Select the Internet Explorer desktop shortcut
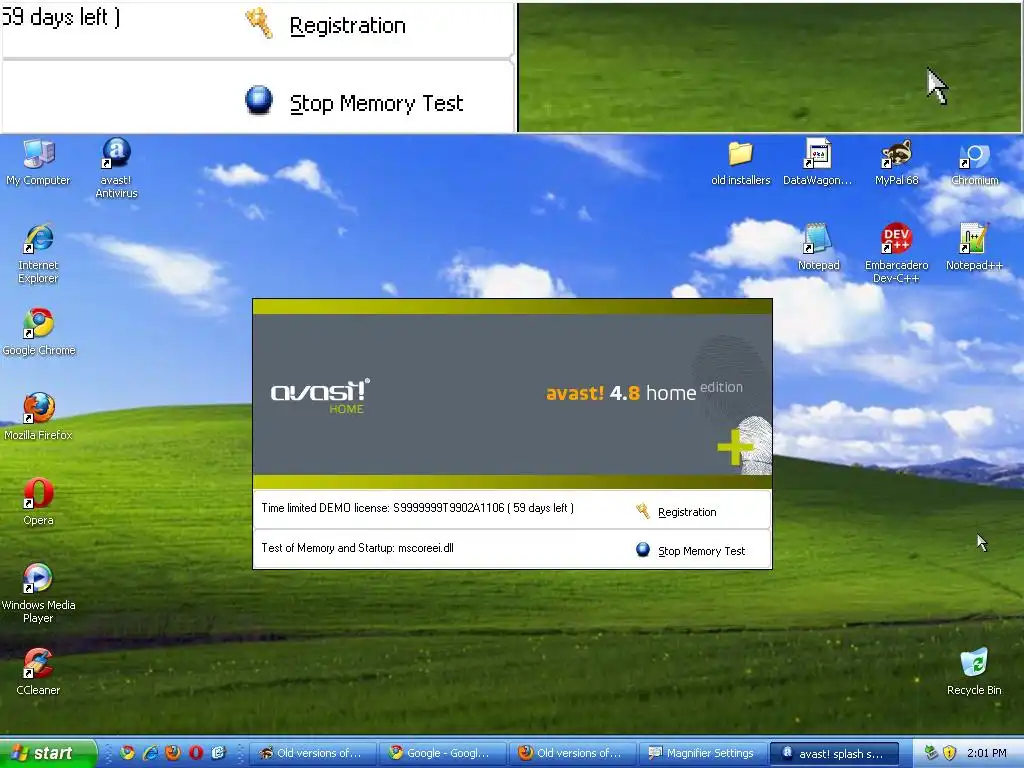The width and height of the screenshot is (1024, 768). [x=39, y=253]
